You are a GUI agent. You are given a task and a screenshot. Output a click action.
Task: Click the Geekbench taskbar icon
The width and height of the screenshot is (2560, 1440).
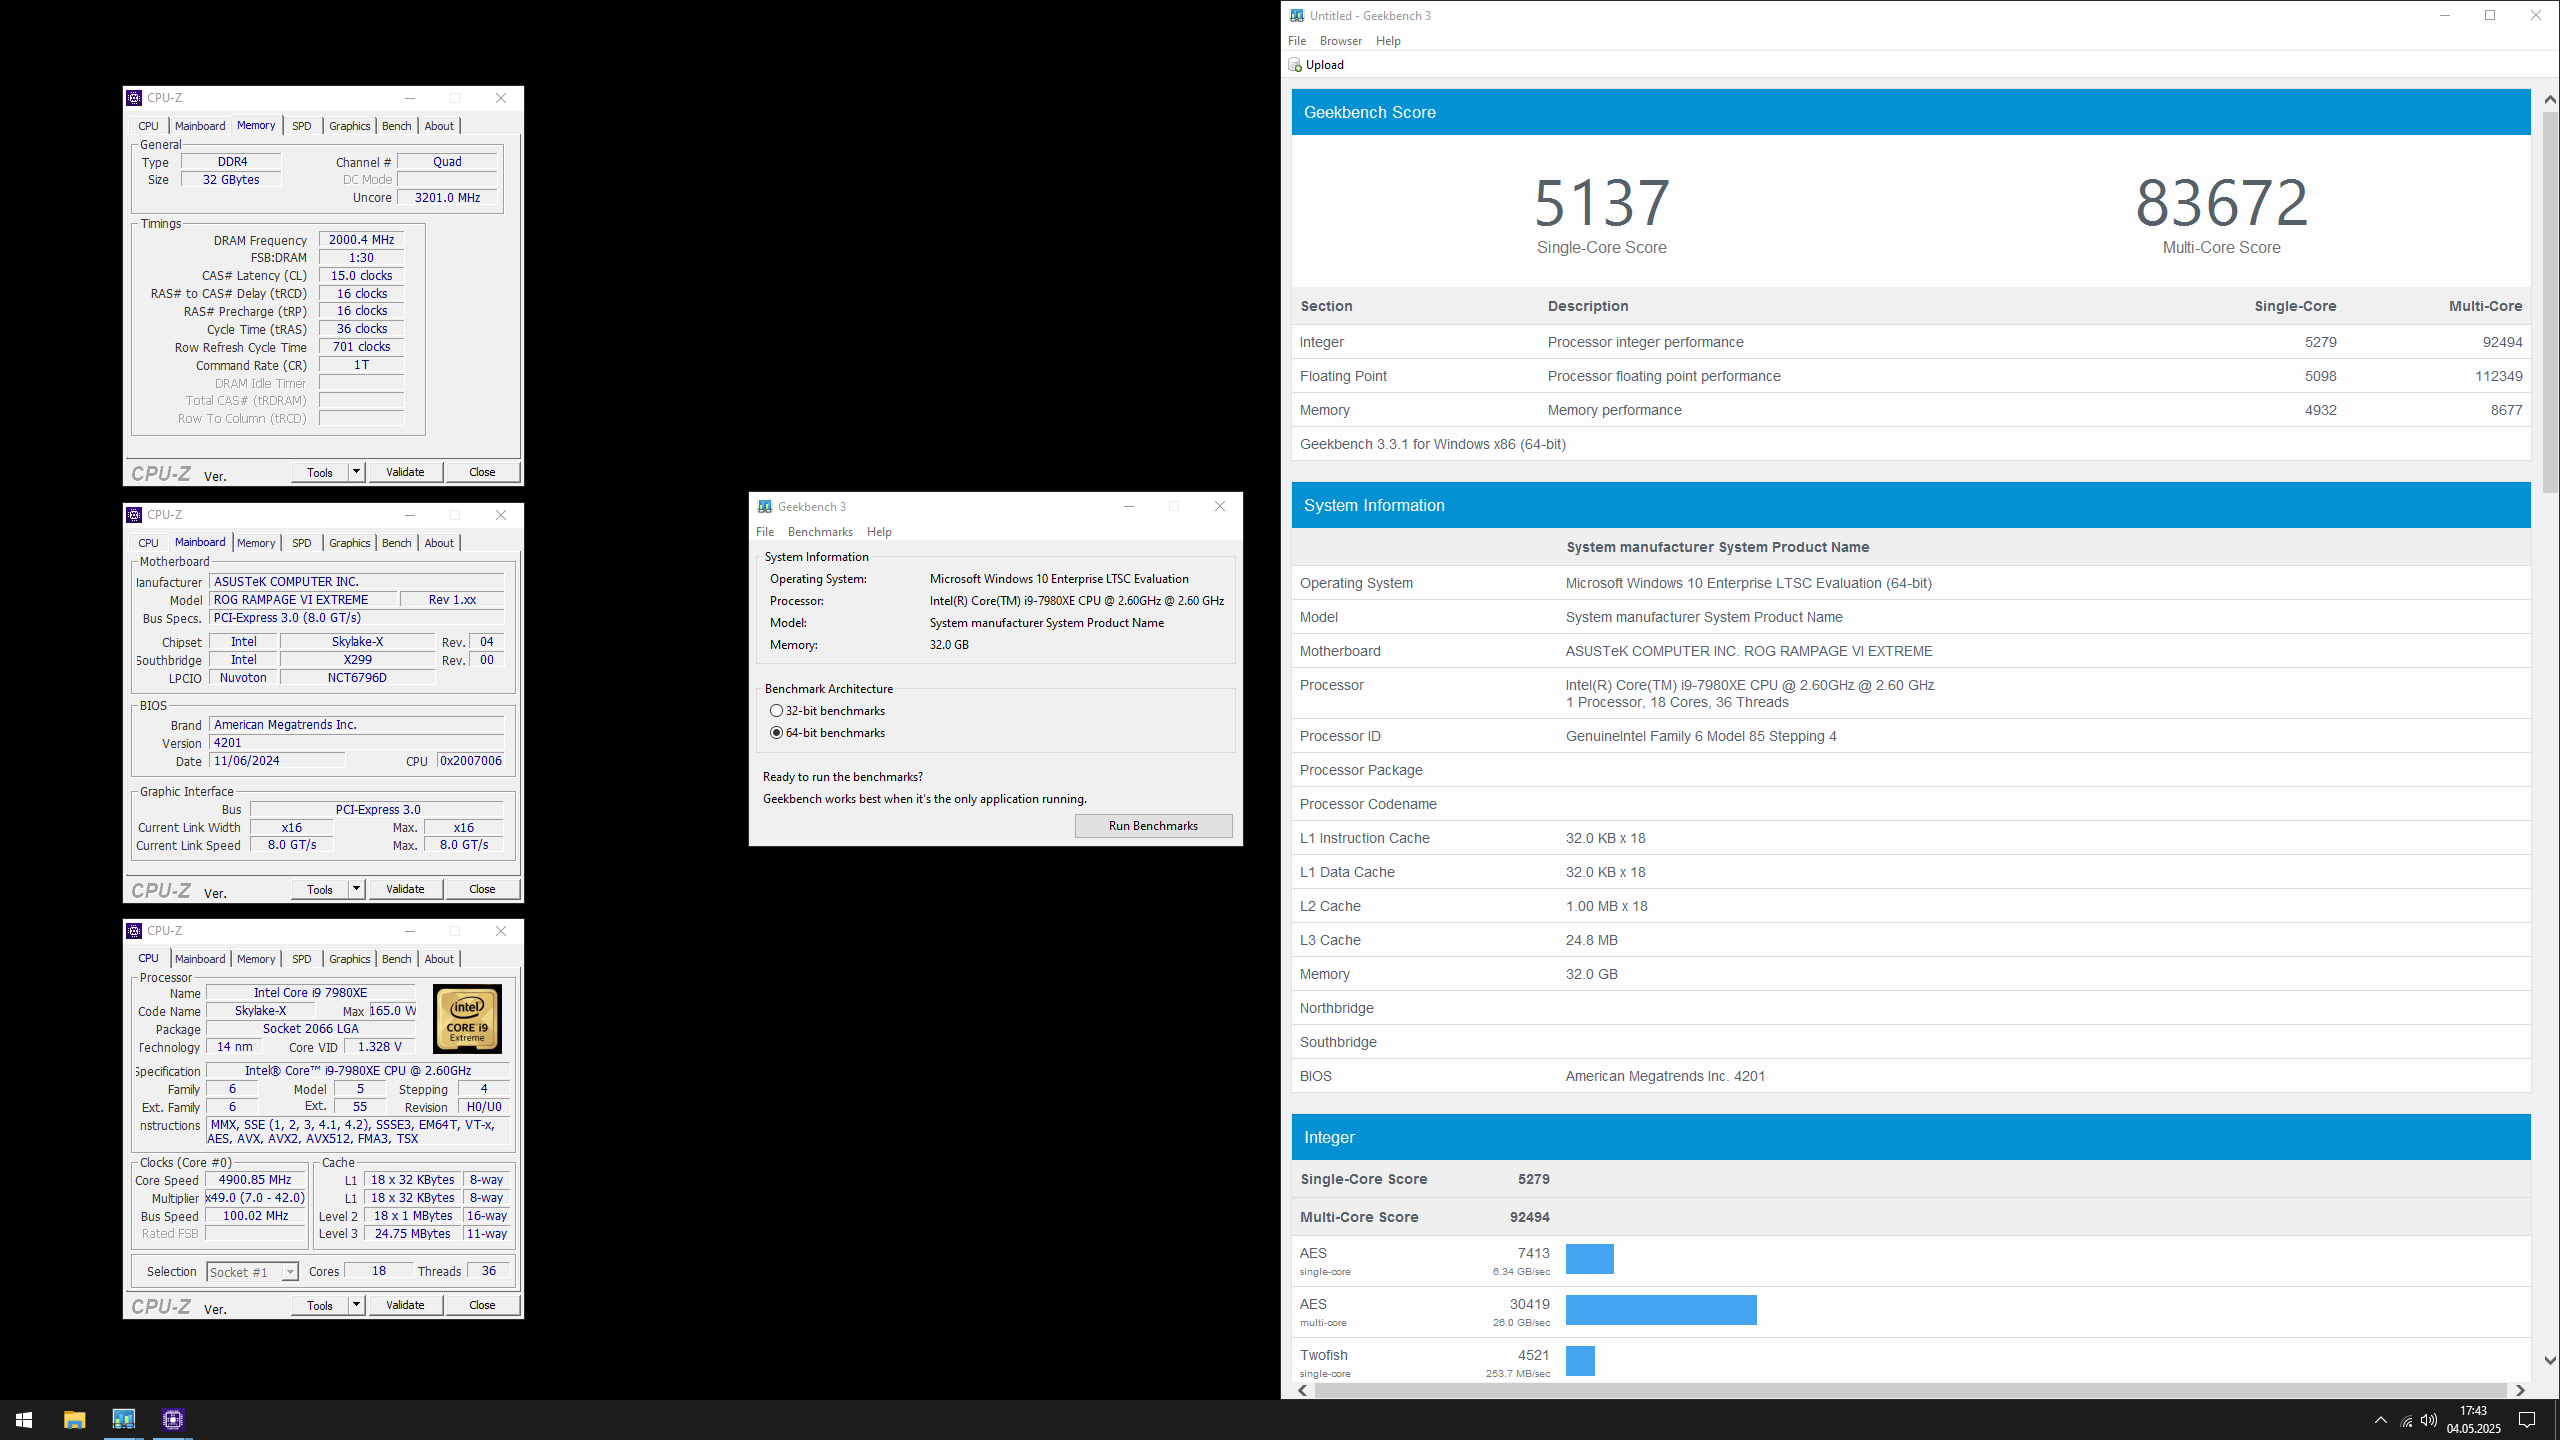tap(123, 1419)
